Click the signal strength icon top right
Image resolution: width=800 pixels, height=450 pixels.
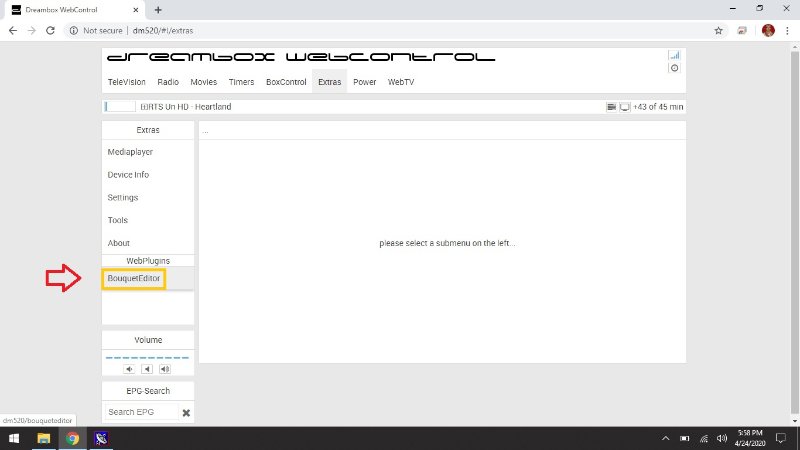tap(674, 55)
